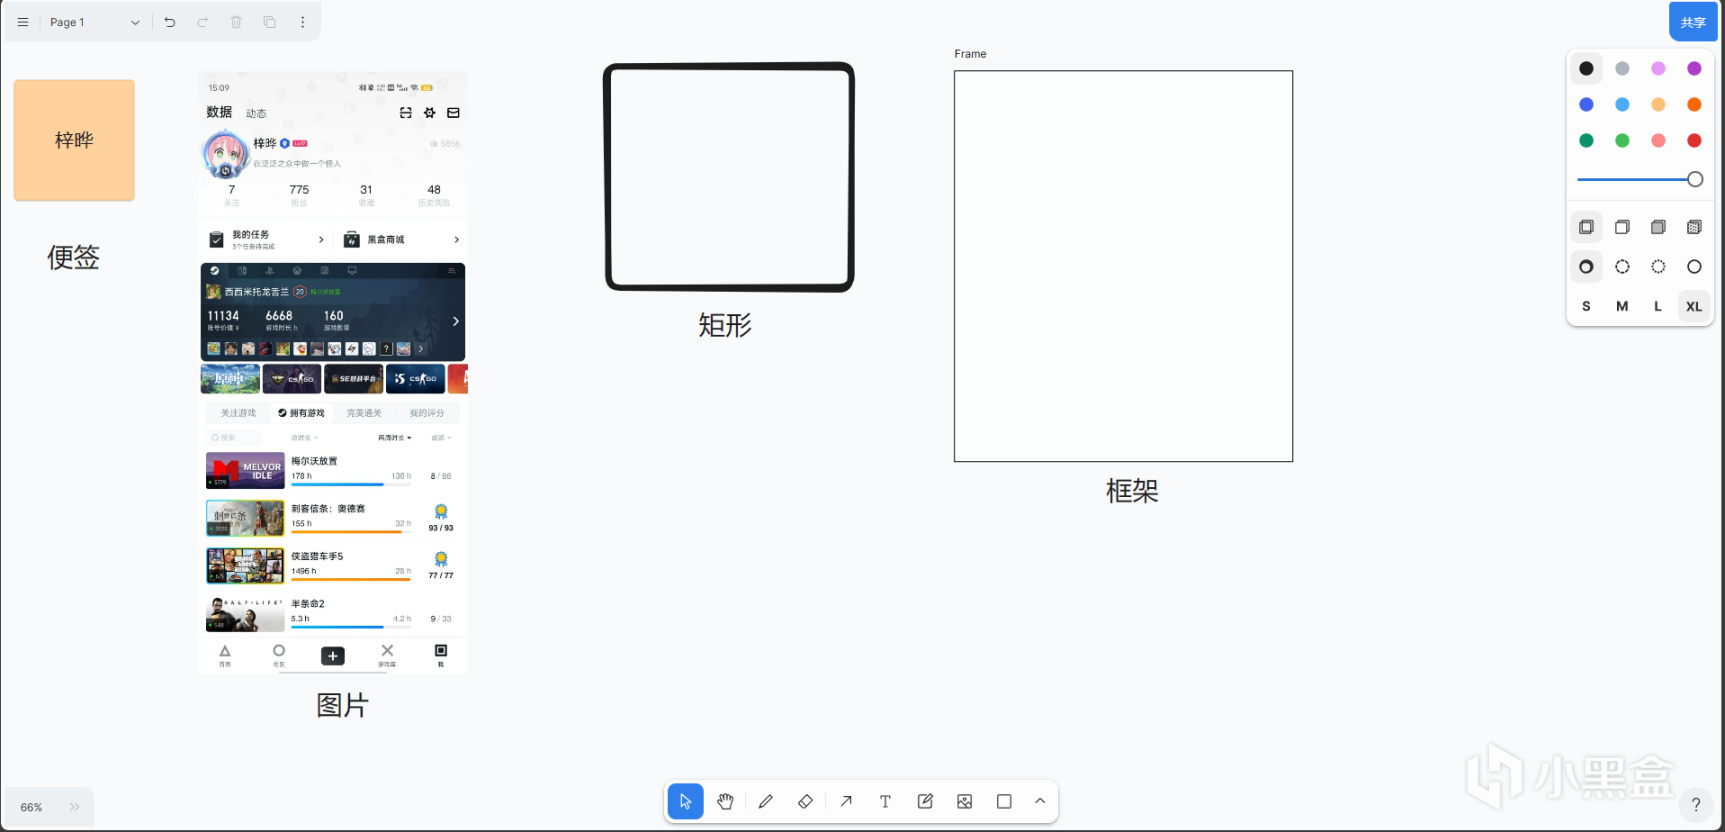Pick the light blue color swatch

[x=1622, y=105]
